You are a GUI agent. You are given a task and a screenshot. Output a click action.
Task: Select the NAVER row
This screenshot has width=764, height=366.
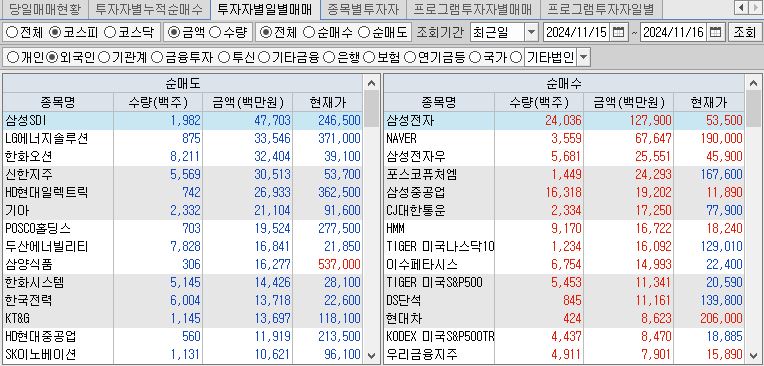point(564,138)
